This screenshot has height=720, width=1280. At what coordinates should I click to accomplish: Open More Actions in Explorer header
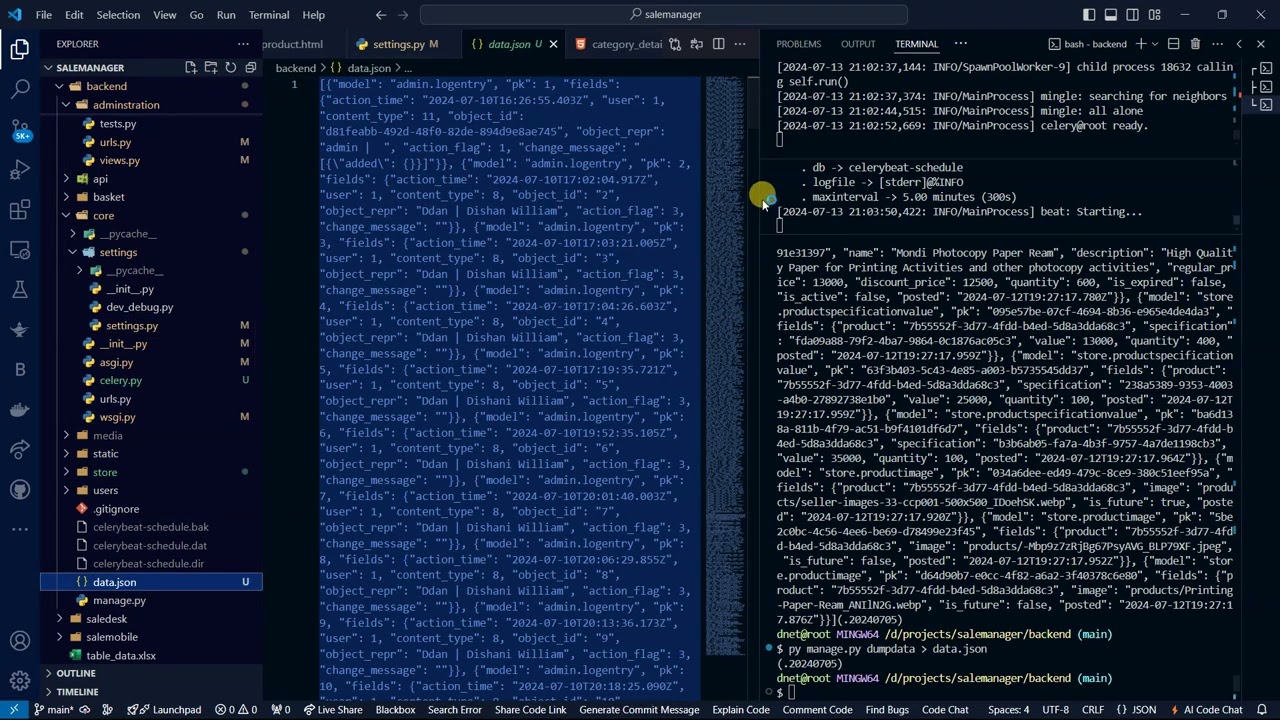click(x=243, y=44)
